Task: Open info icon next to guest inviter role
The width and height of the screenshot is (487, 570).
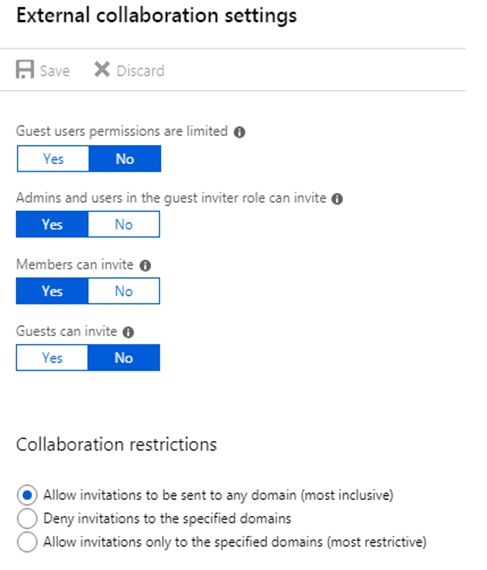Action: coord(337,199)
